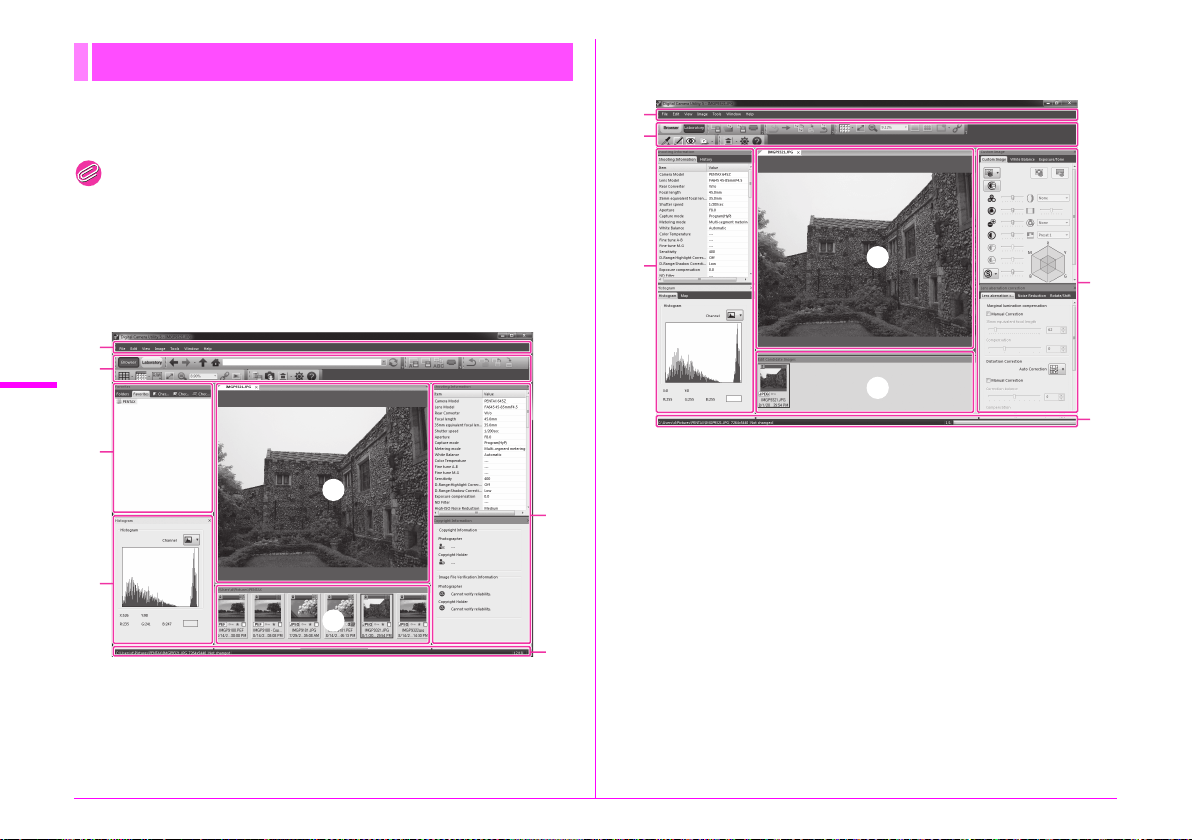Select the first thumbnail in the Browser window filmstrip

232,617
